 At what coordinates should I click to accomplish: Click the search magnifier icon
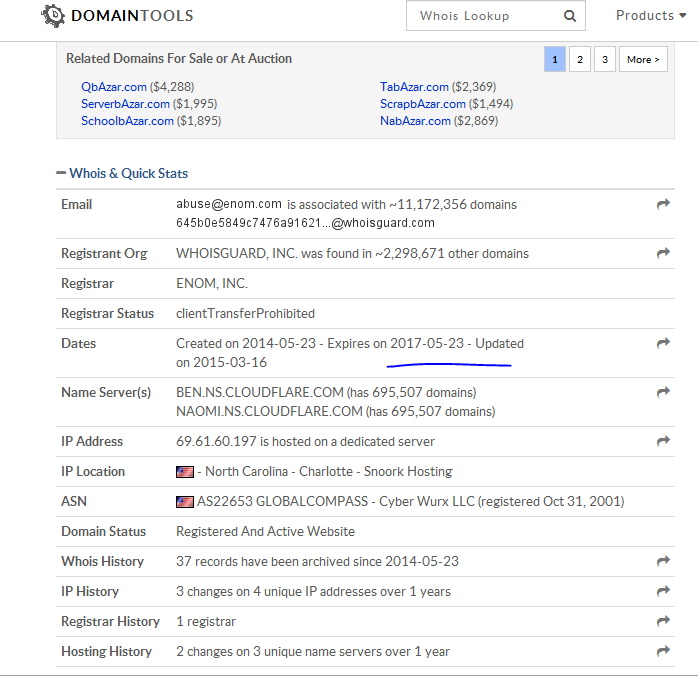(x=570, y=16)
